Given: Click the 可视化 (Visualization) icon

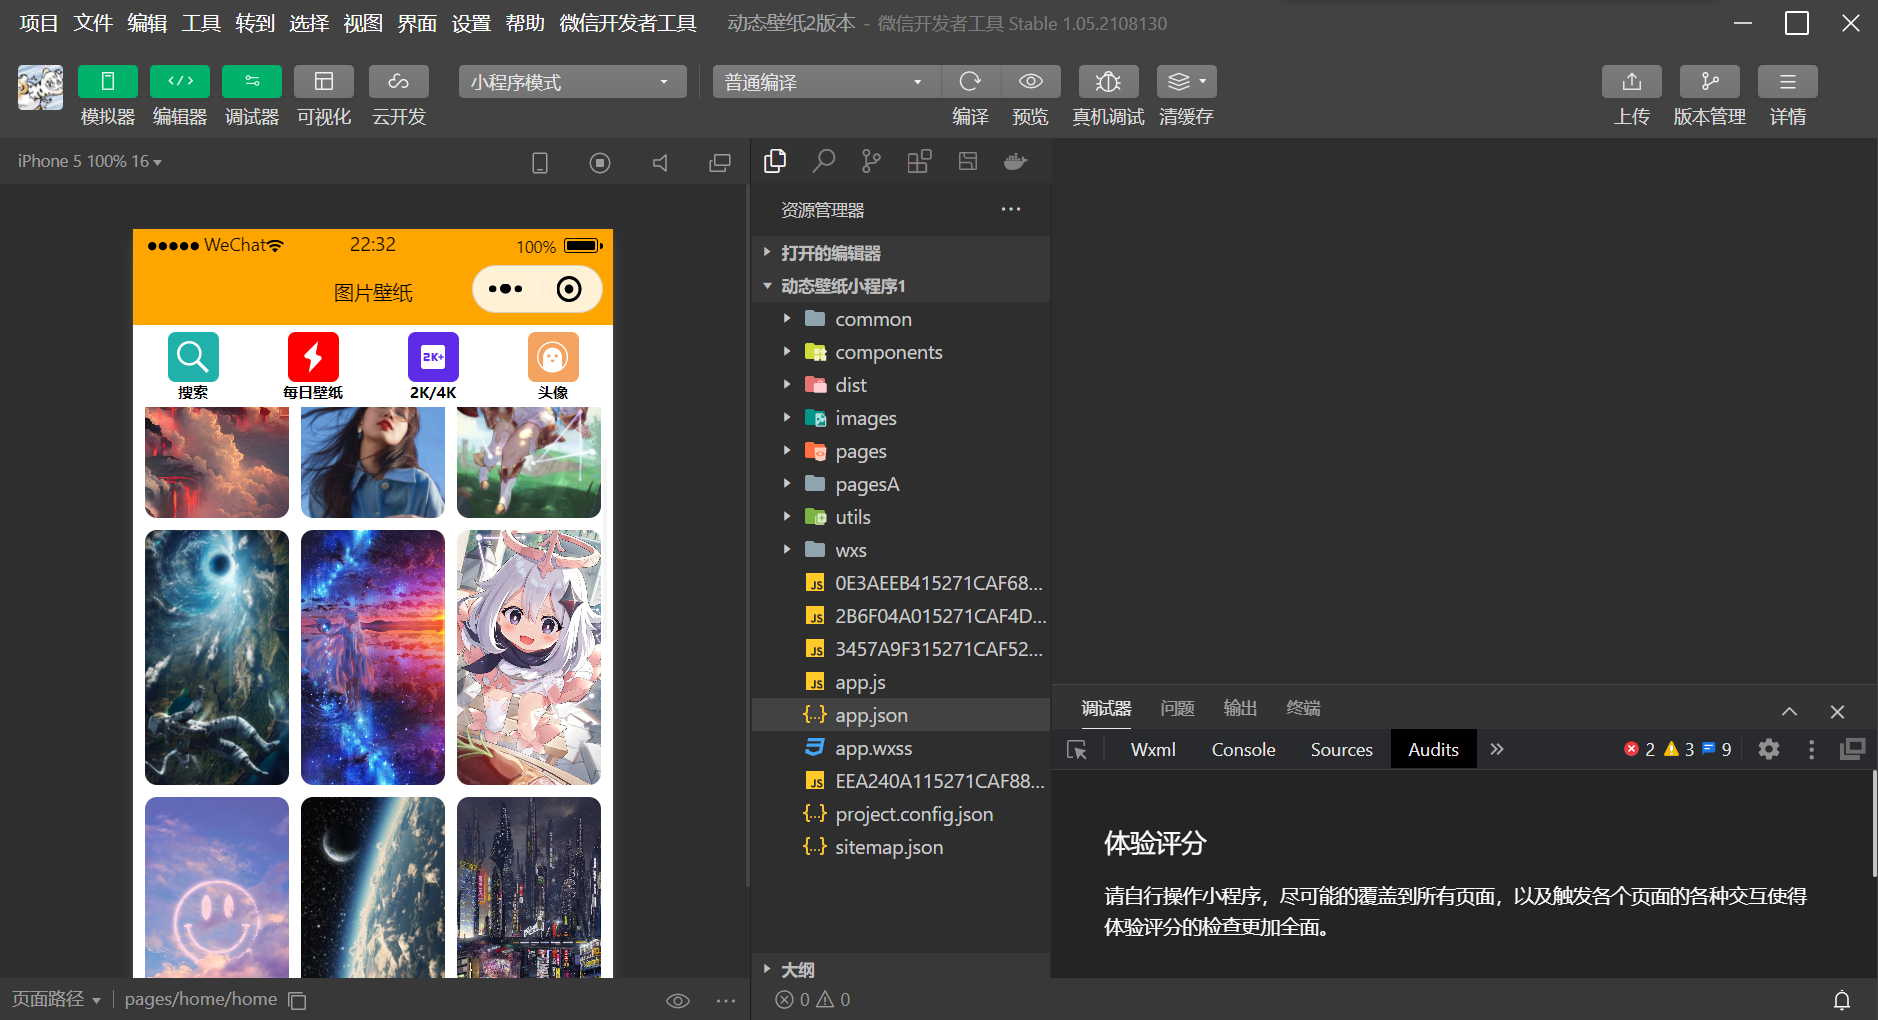Looking at the screenshot, I should (x=324, y=95).
